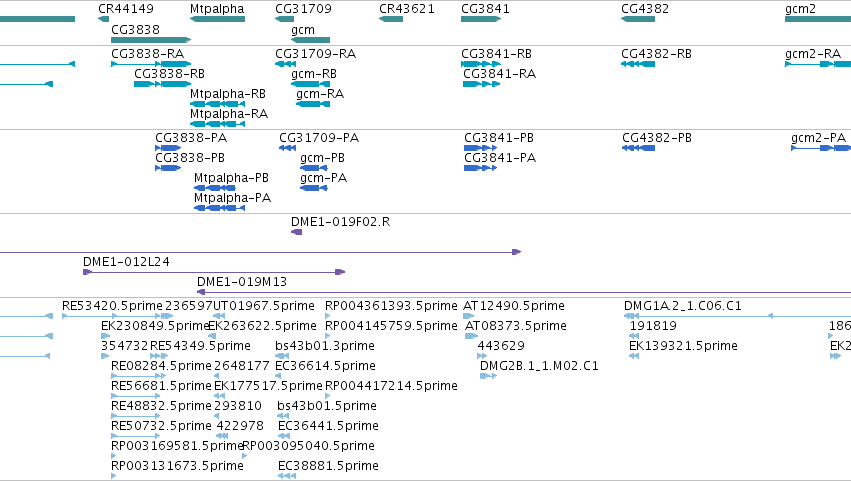851x481 pixels.
Task: Click the RP003095040.5prime EST label
Action: tap(308, 446)
